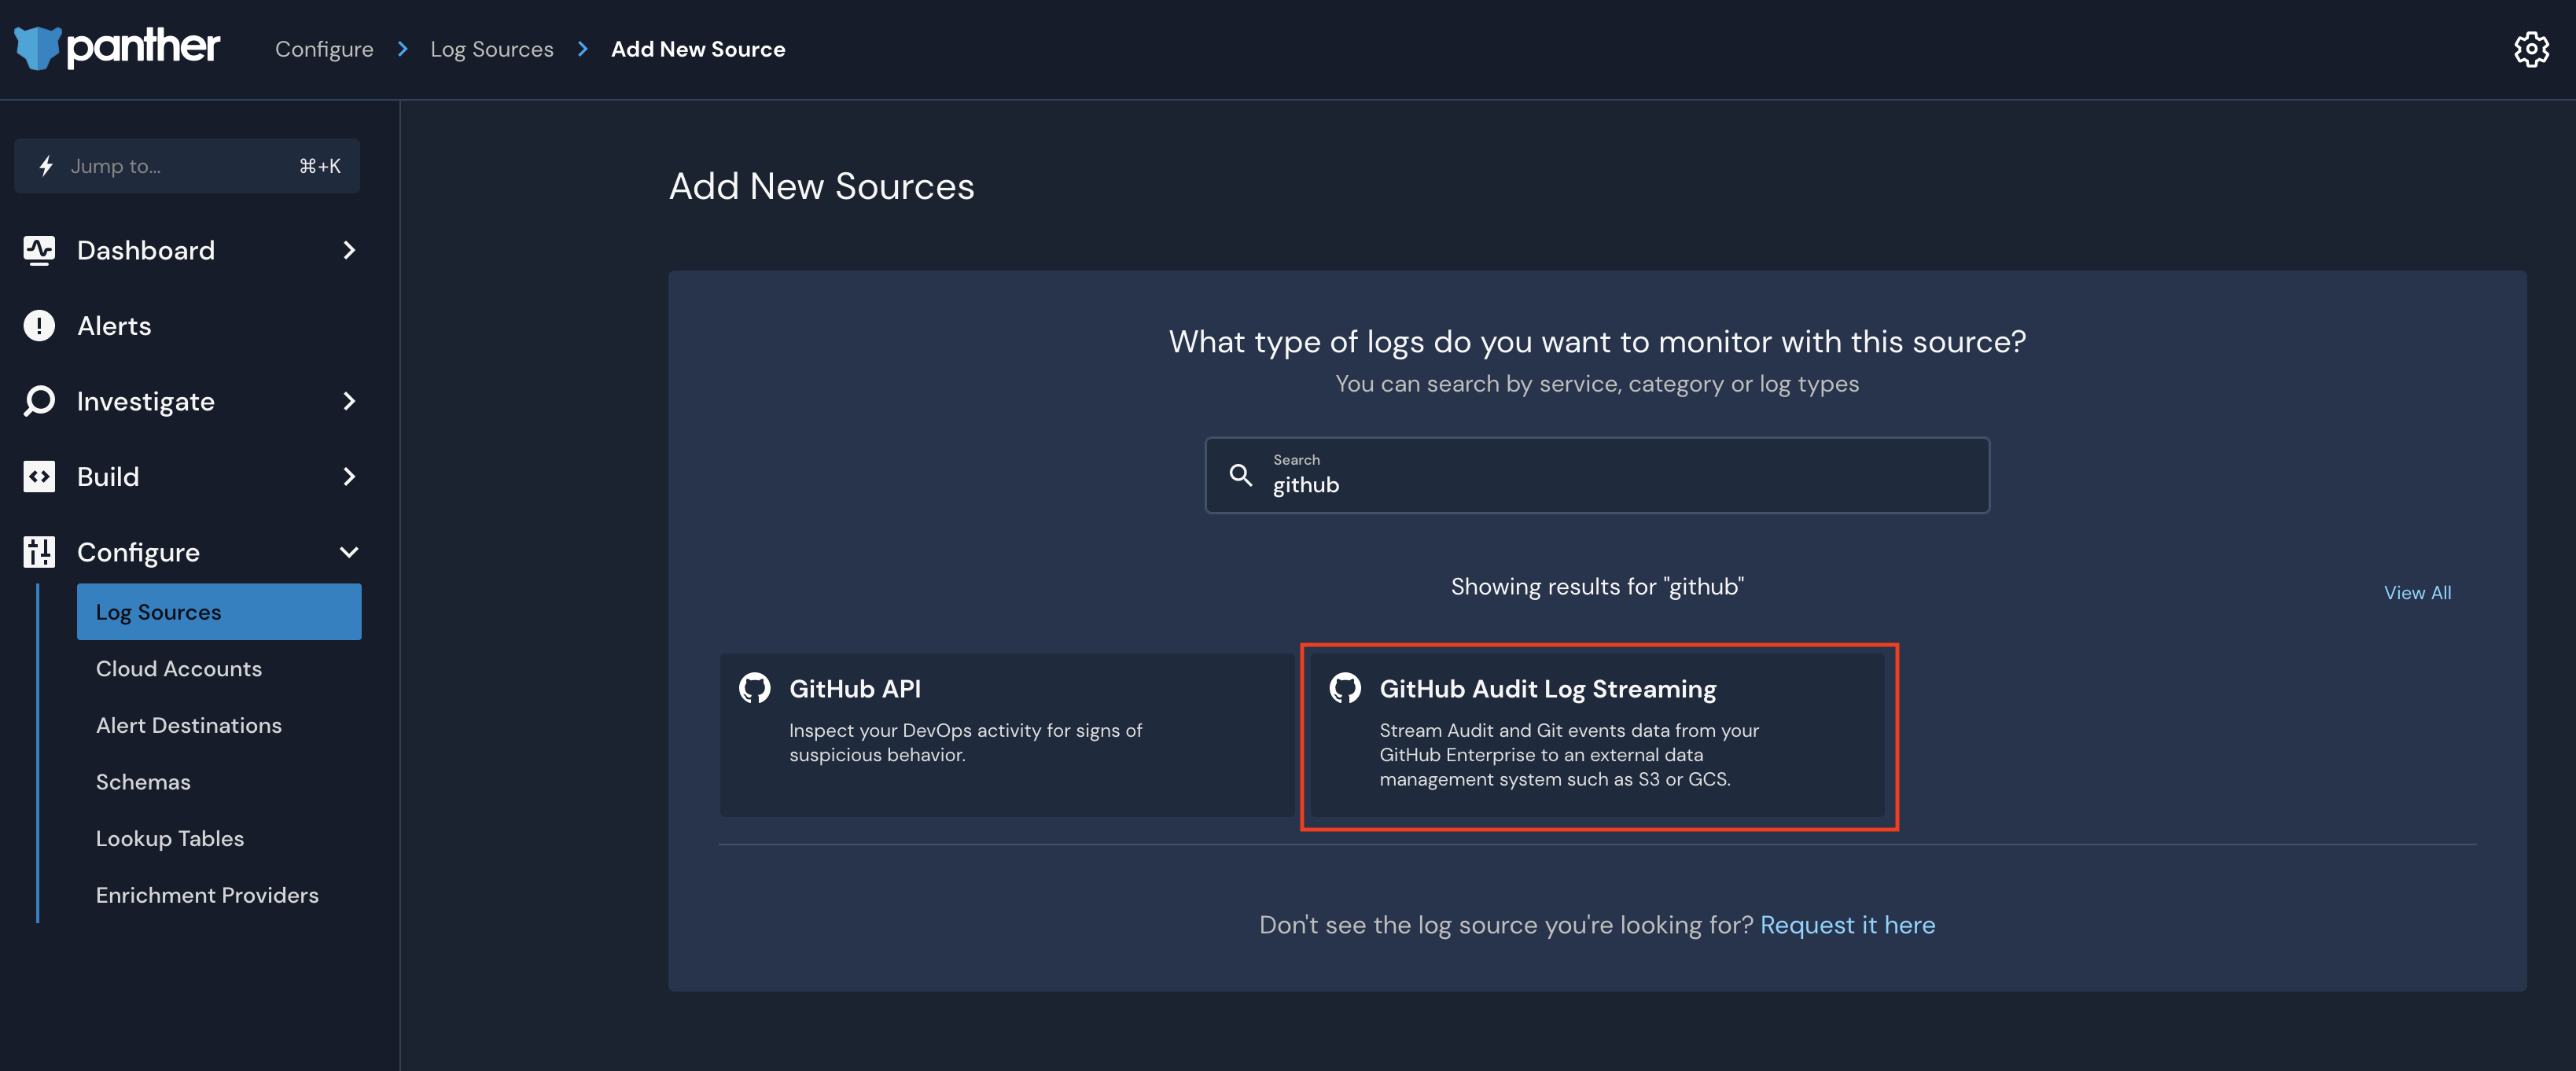Click the Alerts exclamation icon
The width and height of the screenshot is (2576, 1071).
38,325
